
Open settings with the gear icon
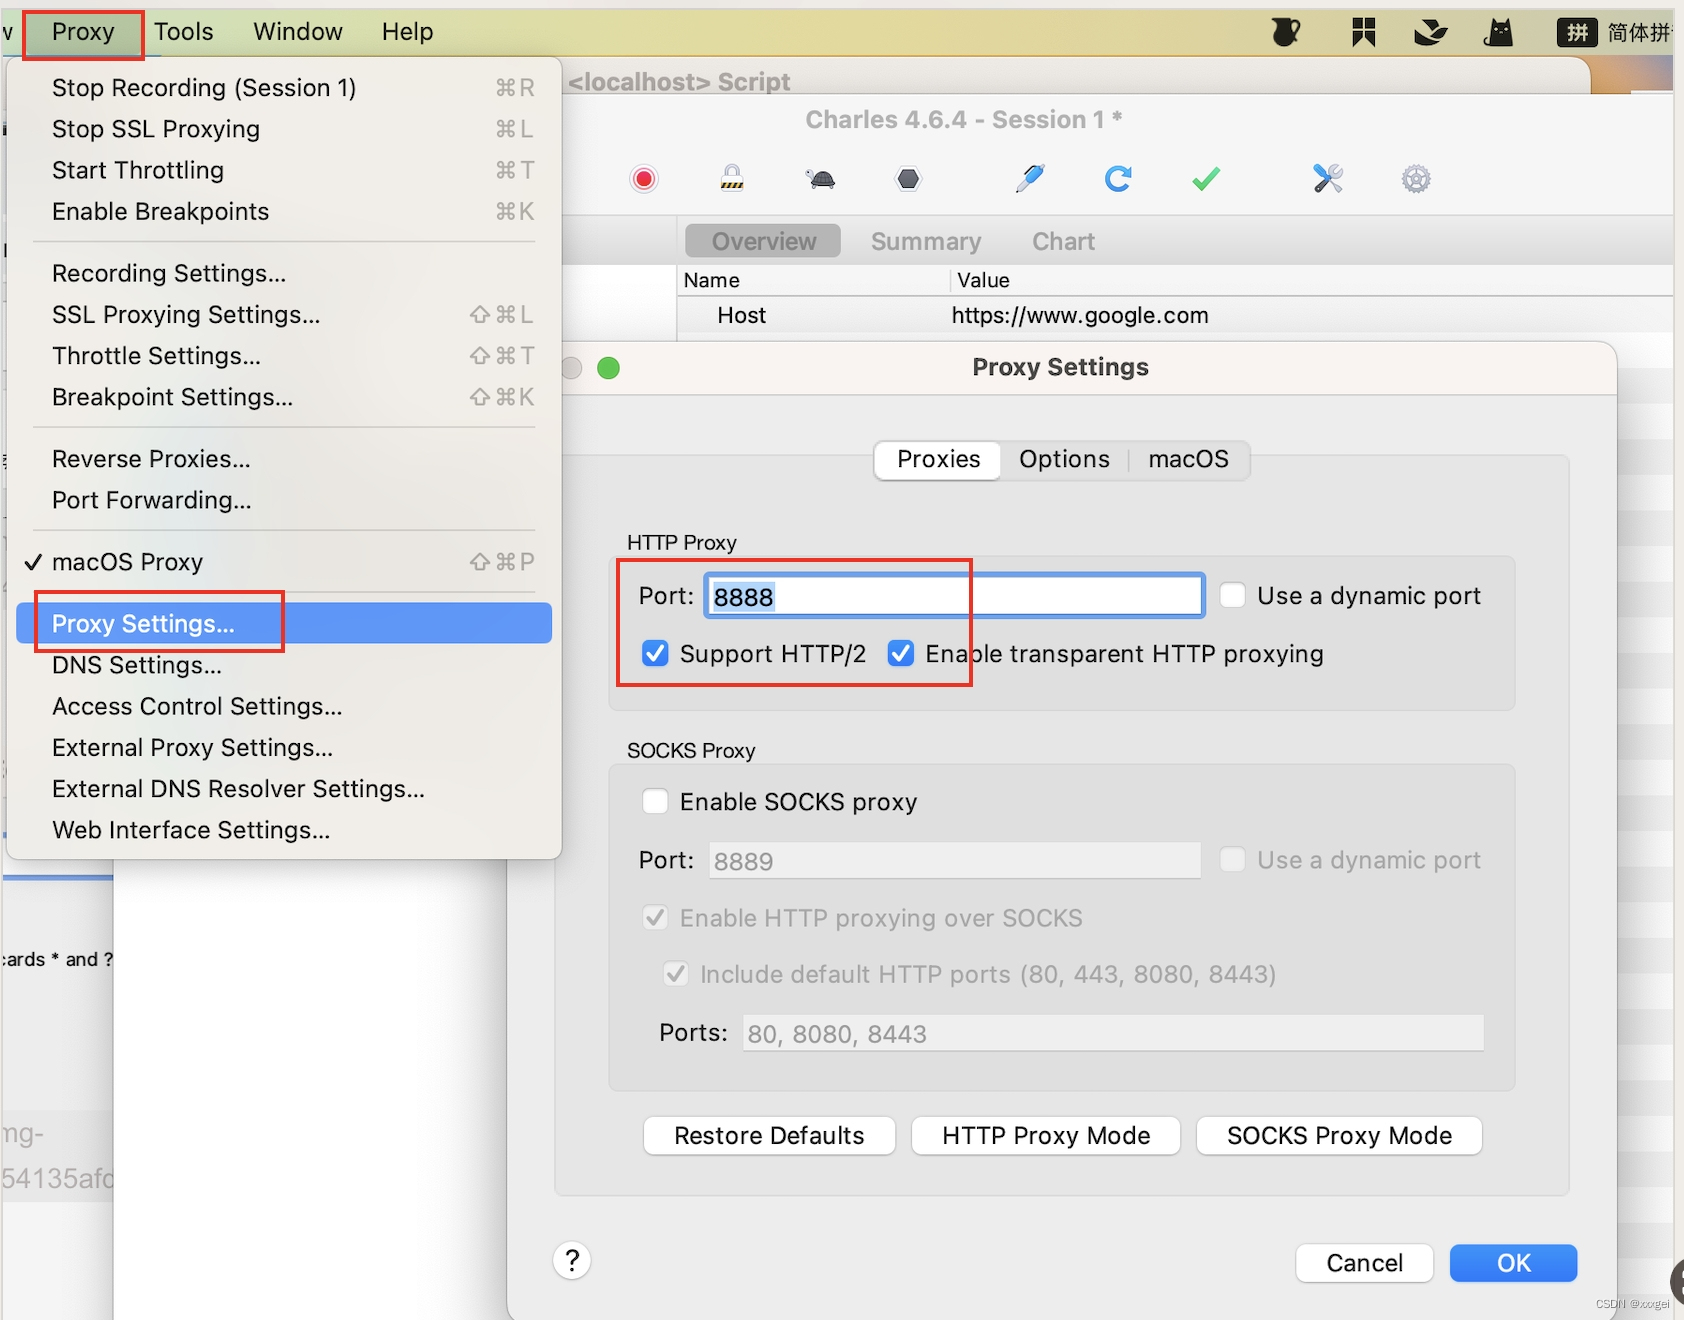coord(1416,178)
